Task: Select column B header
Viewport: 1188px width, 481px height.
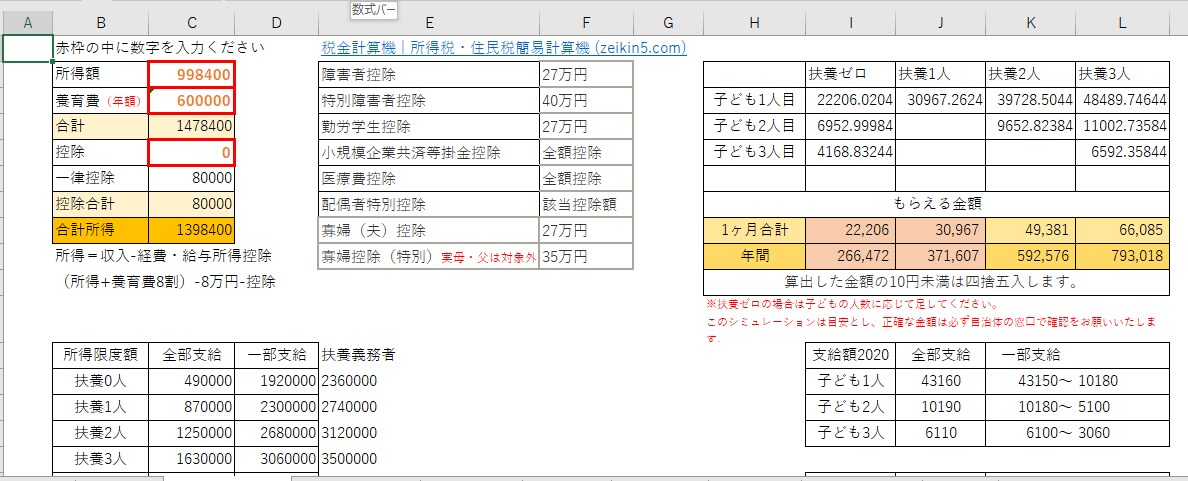Action: (x=102, y=23)
